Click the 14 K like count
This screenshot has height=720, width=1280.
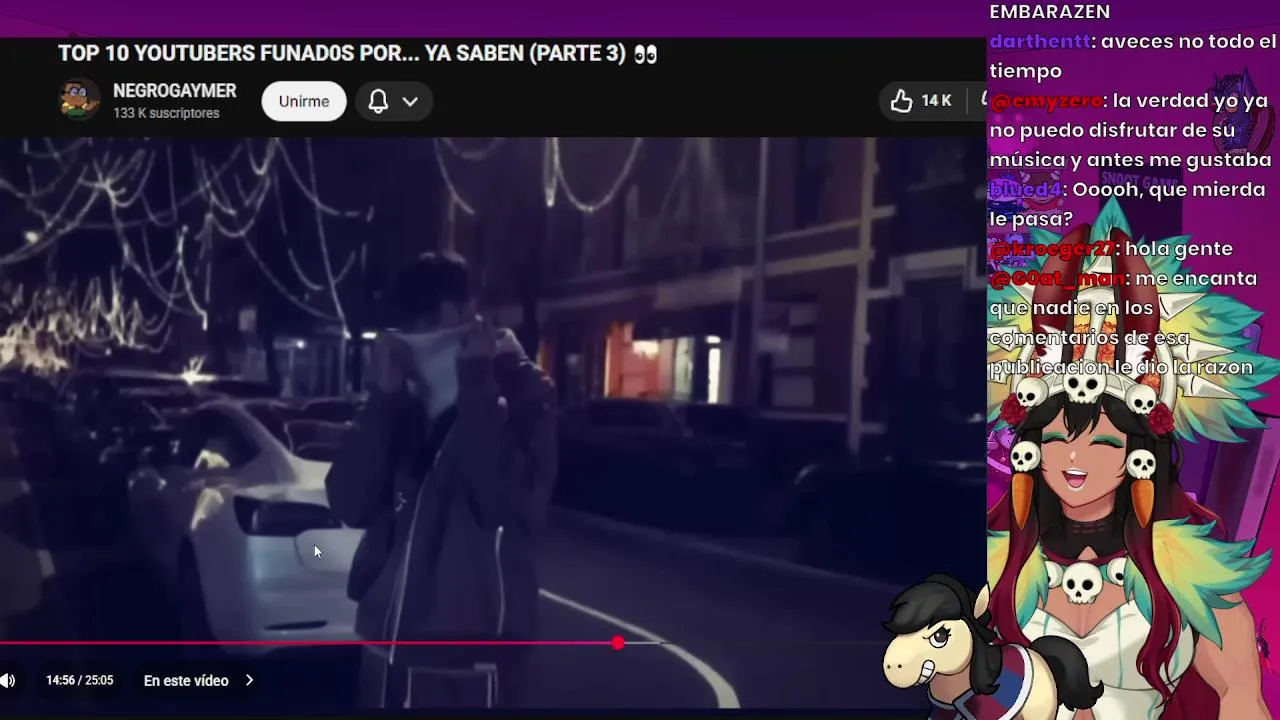[x=937, y=101]
